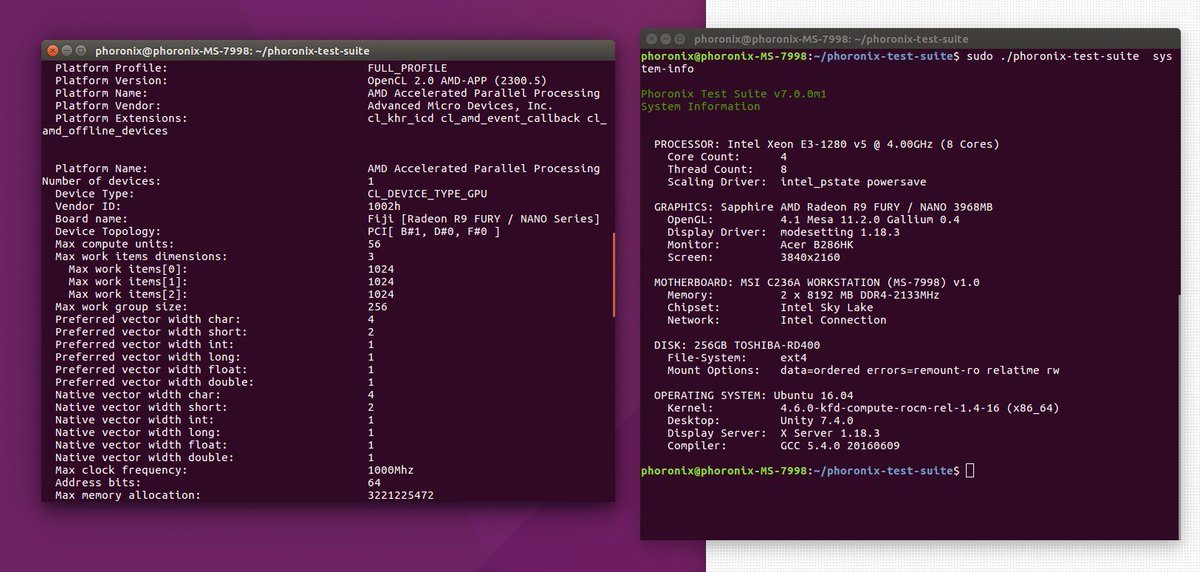
Task: Click '3840x2160' screen resolution value
Action: [810, 257]
